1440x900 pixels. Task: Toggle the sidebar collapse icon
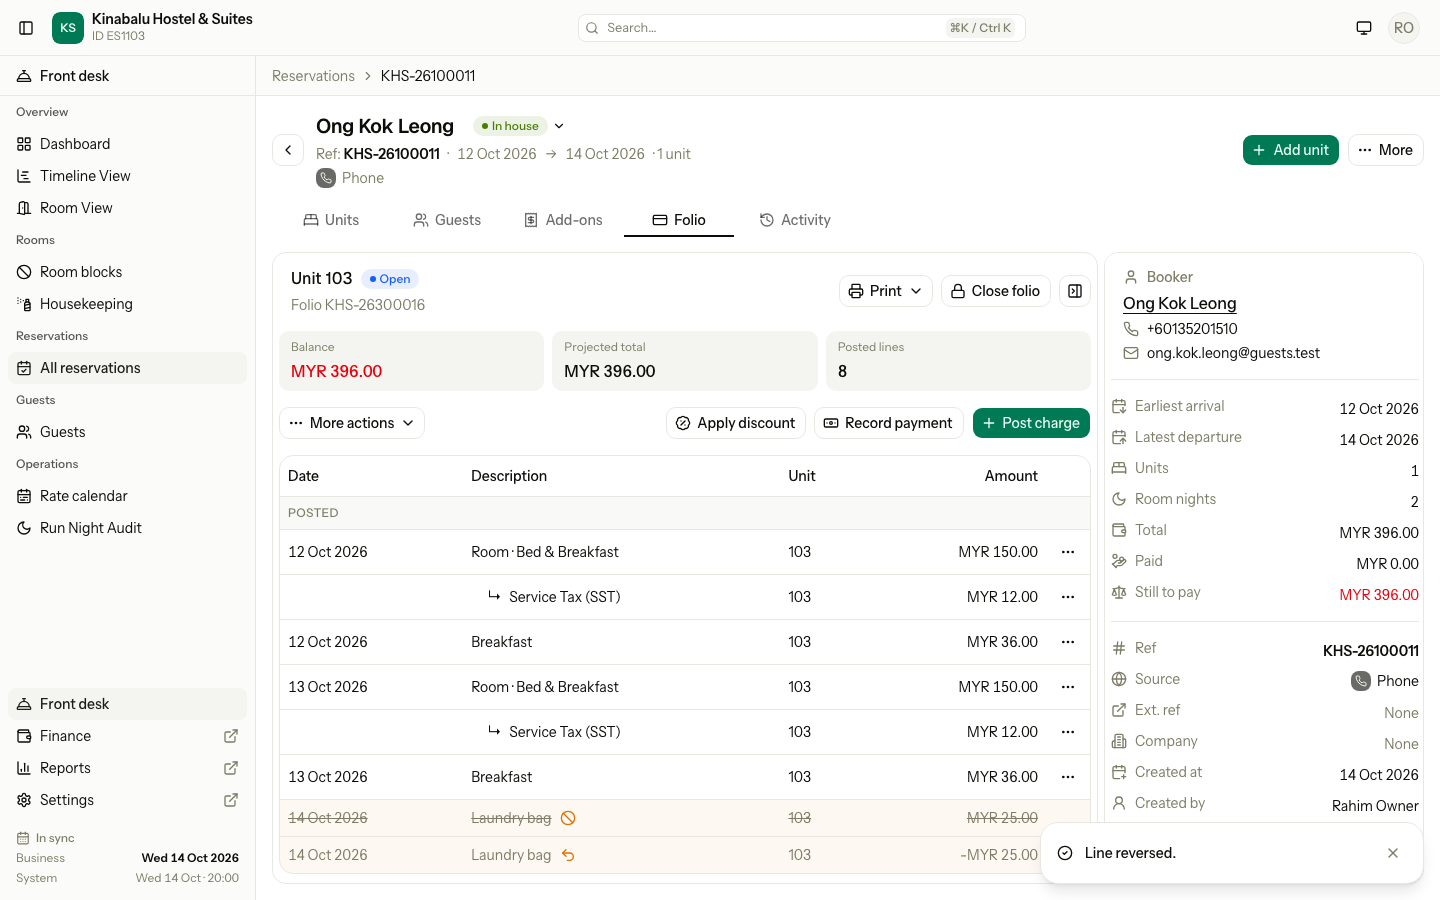click(x=27, y=28)
